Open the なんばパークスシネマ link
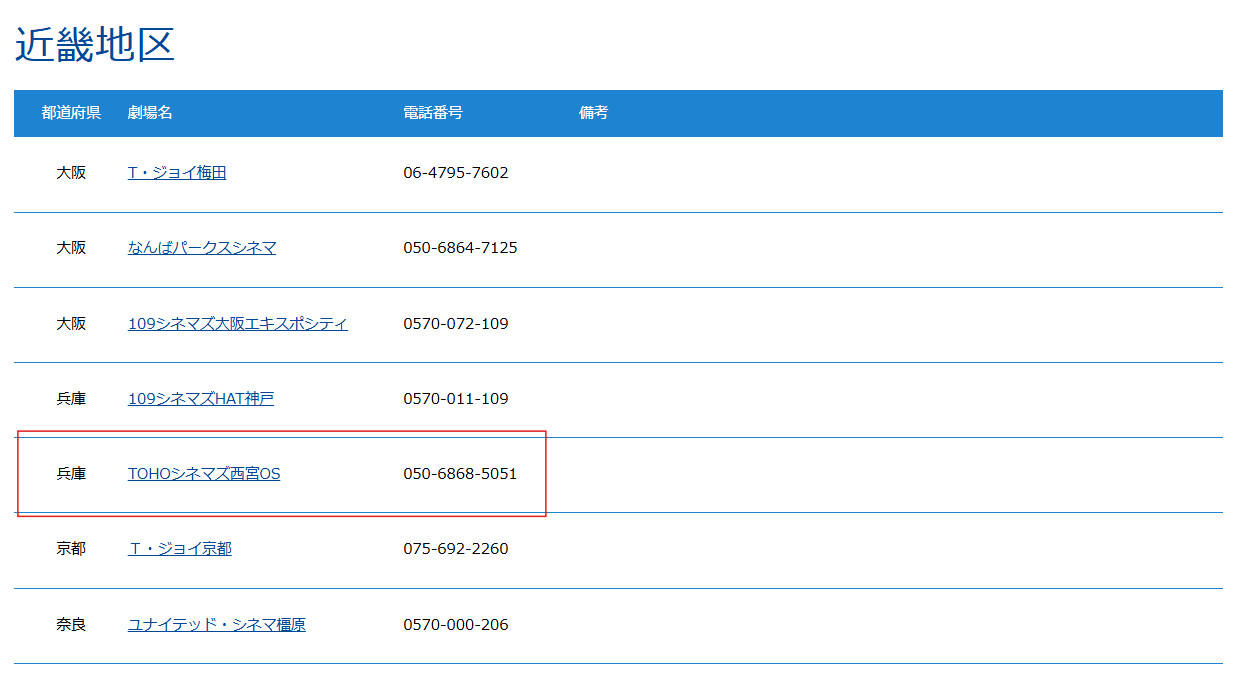The image size is (1245, 679). click(x=202, y=248)
